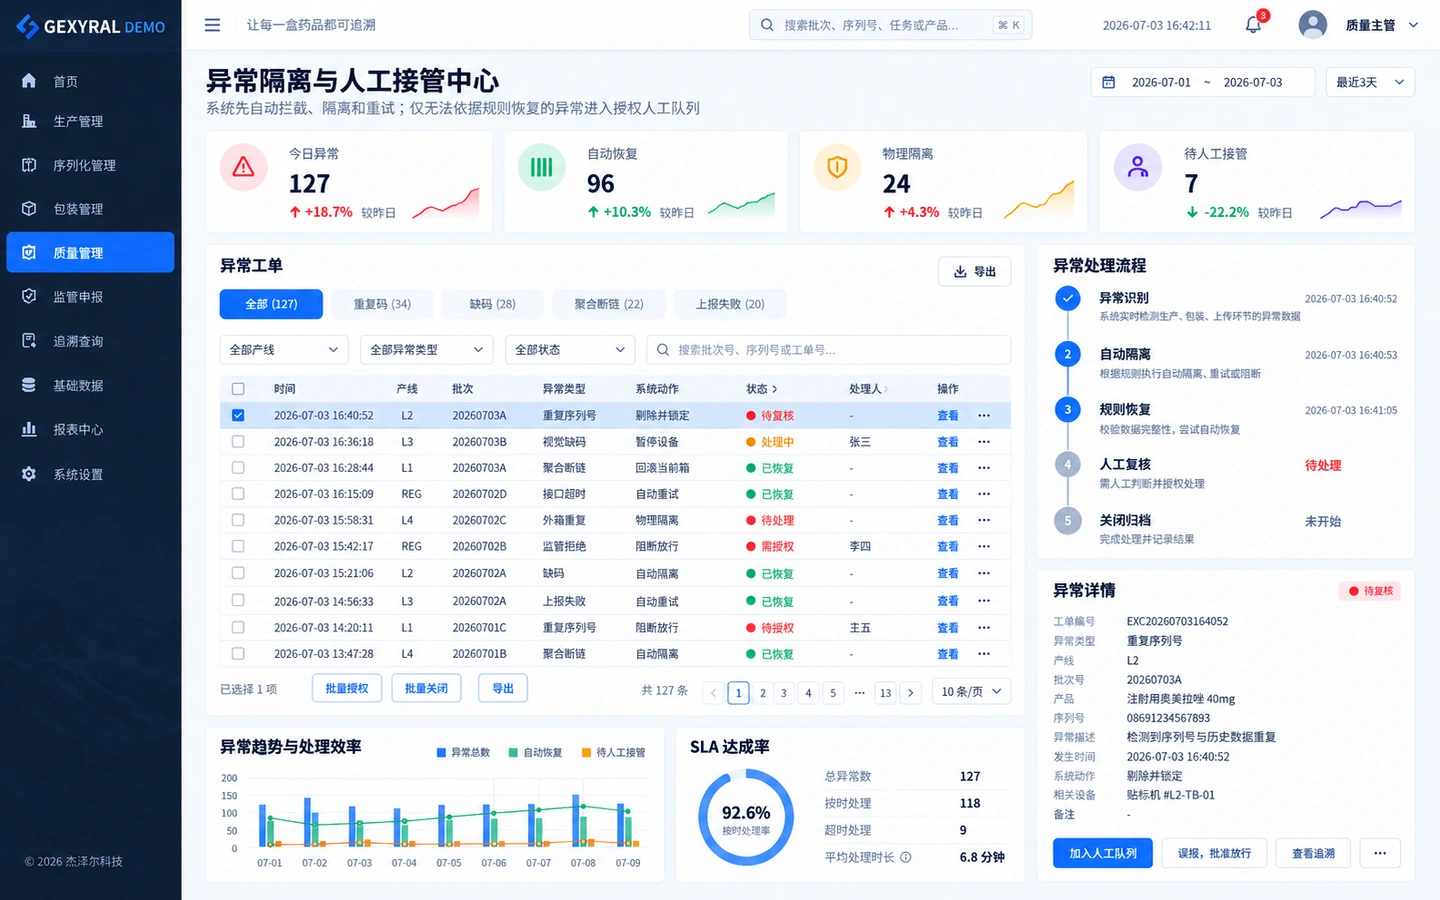Click the 监管申报 shield icon

click(29, 297)
